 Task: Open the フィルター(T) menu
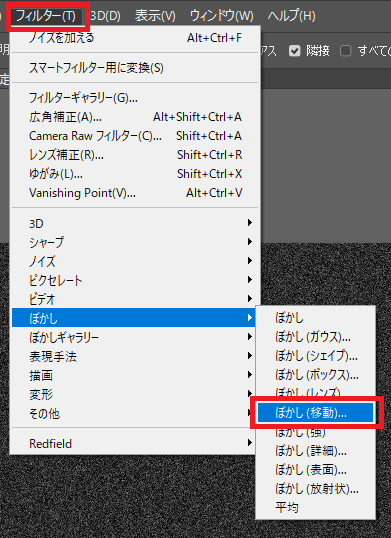46,16
